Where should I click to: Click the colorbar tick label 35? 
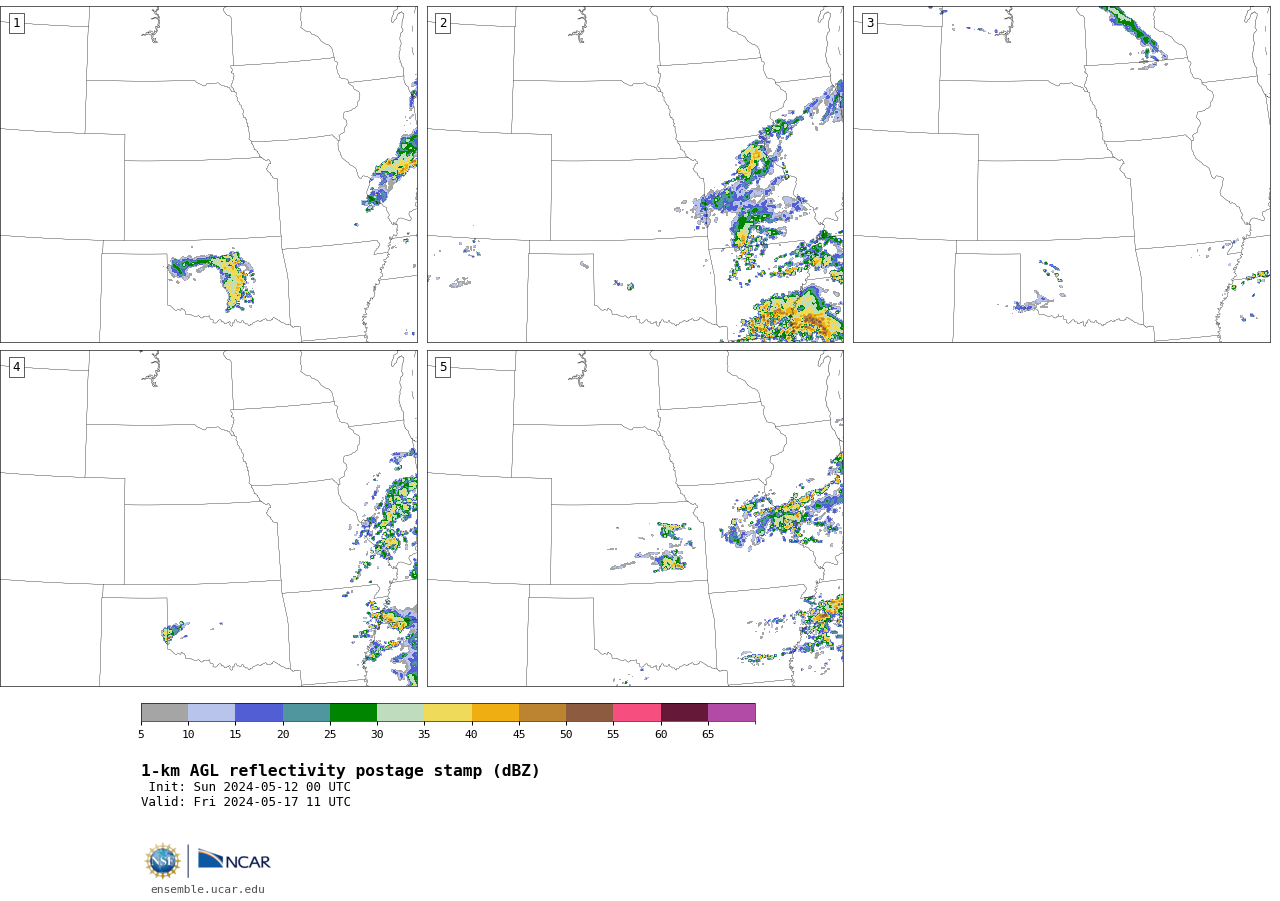(424, 735)
